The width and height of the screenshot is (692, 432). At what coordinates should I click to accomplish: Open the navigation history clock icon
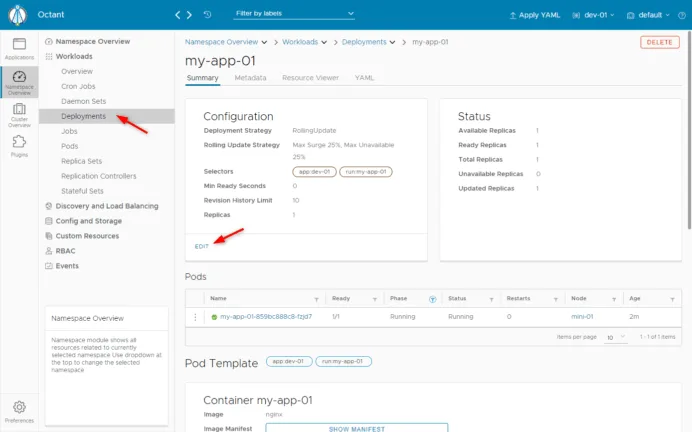coord(207,15)
